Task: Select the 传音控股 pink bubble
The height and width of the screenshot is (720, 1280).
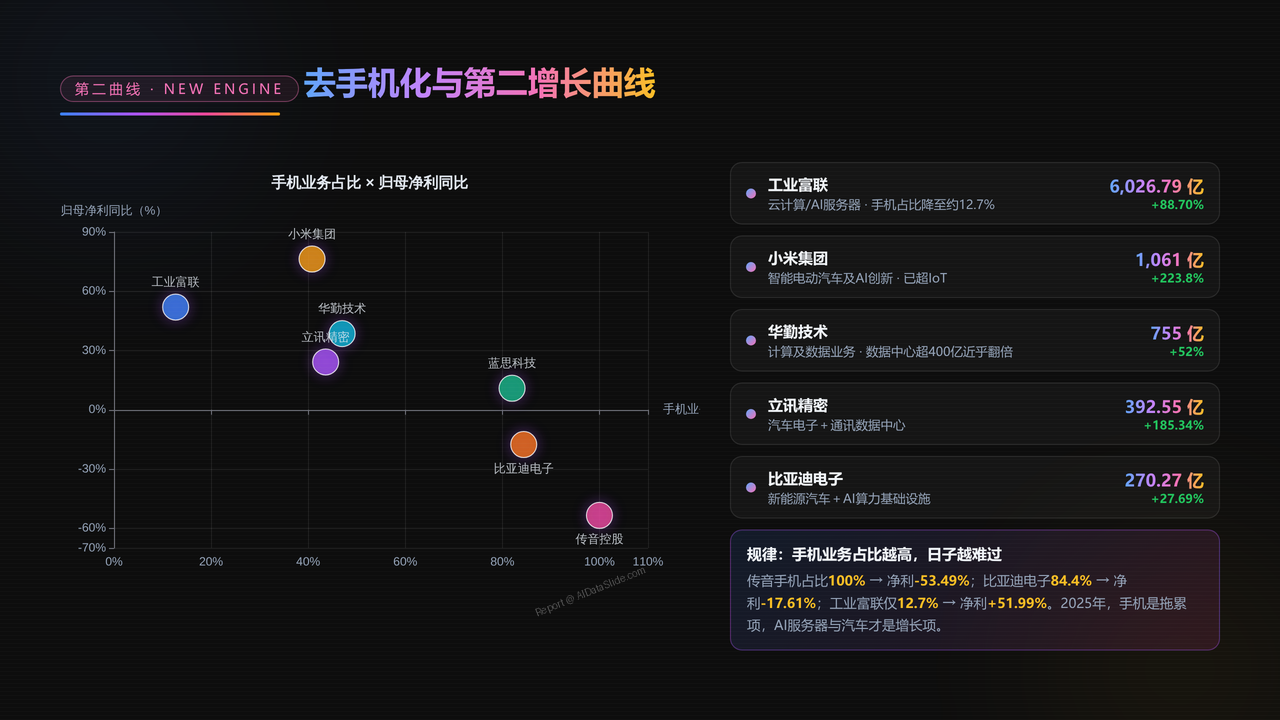Action: tap(599, 515)
